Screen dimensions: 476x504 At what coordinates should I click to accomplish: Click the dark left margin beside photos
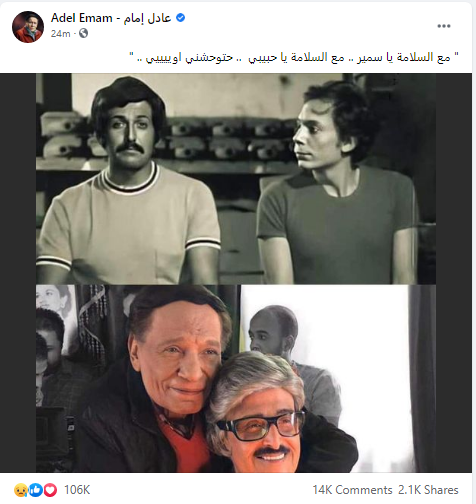click(x=18, y=273)
